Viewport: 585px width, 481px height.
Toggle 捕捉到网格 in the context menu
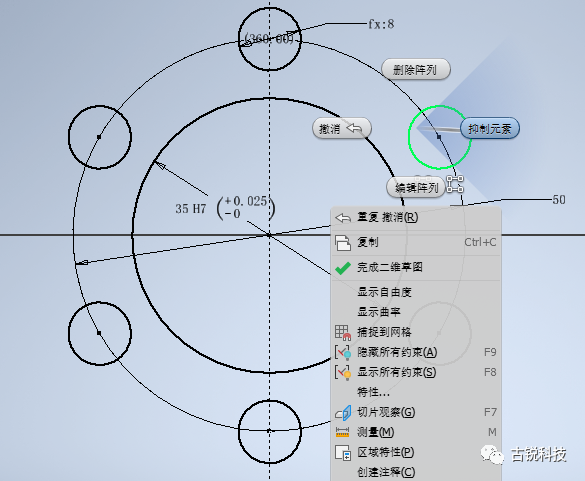pyautogui.click(x=416, y=332)
